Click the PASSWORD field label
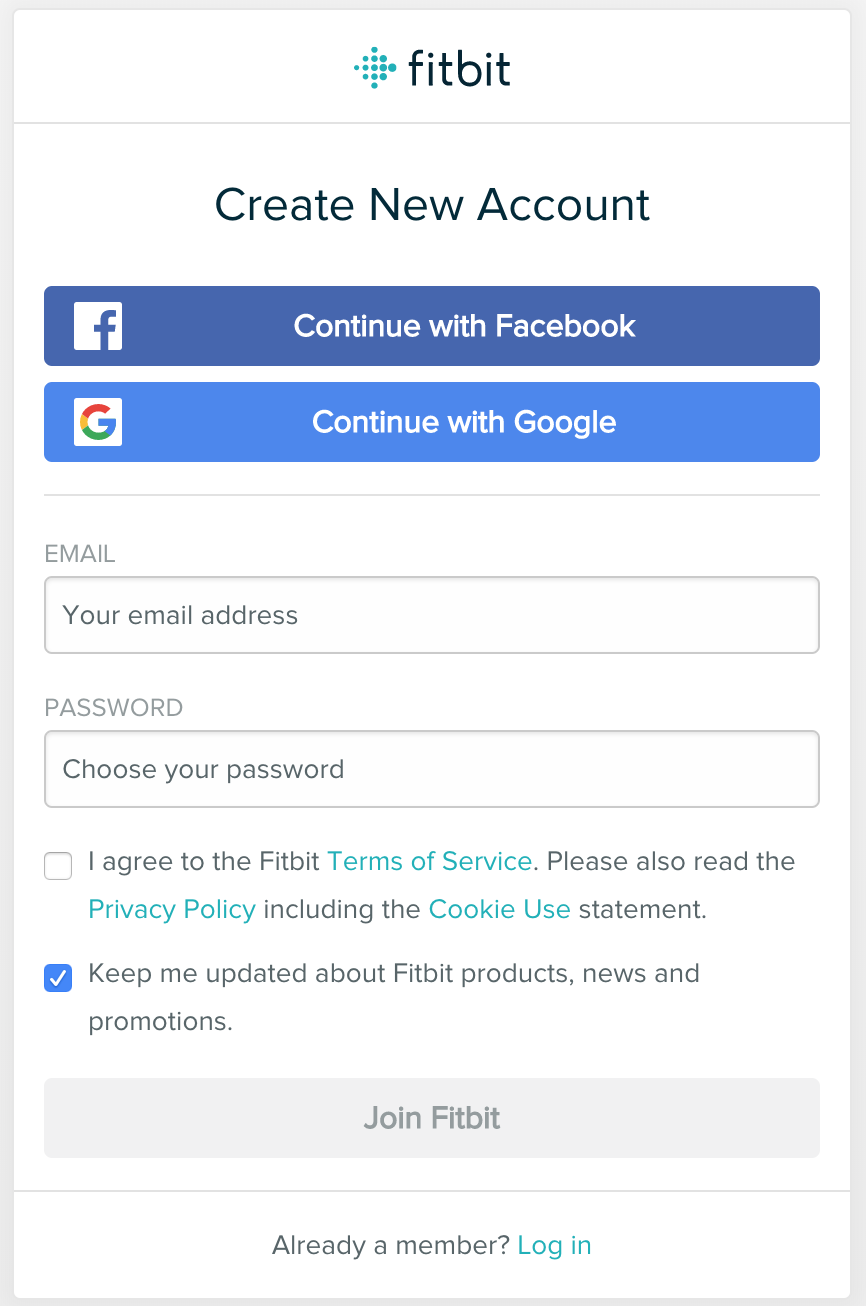The width and height of the screenshot is (866, 1306). pyautogui.click(x=114, y=707)
